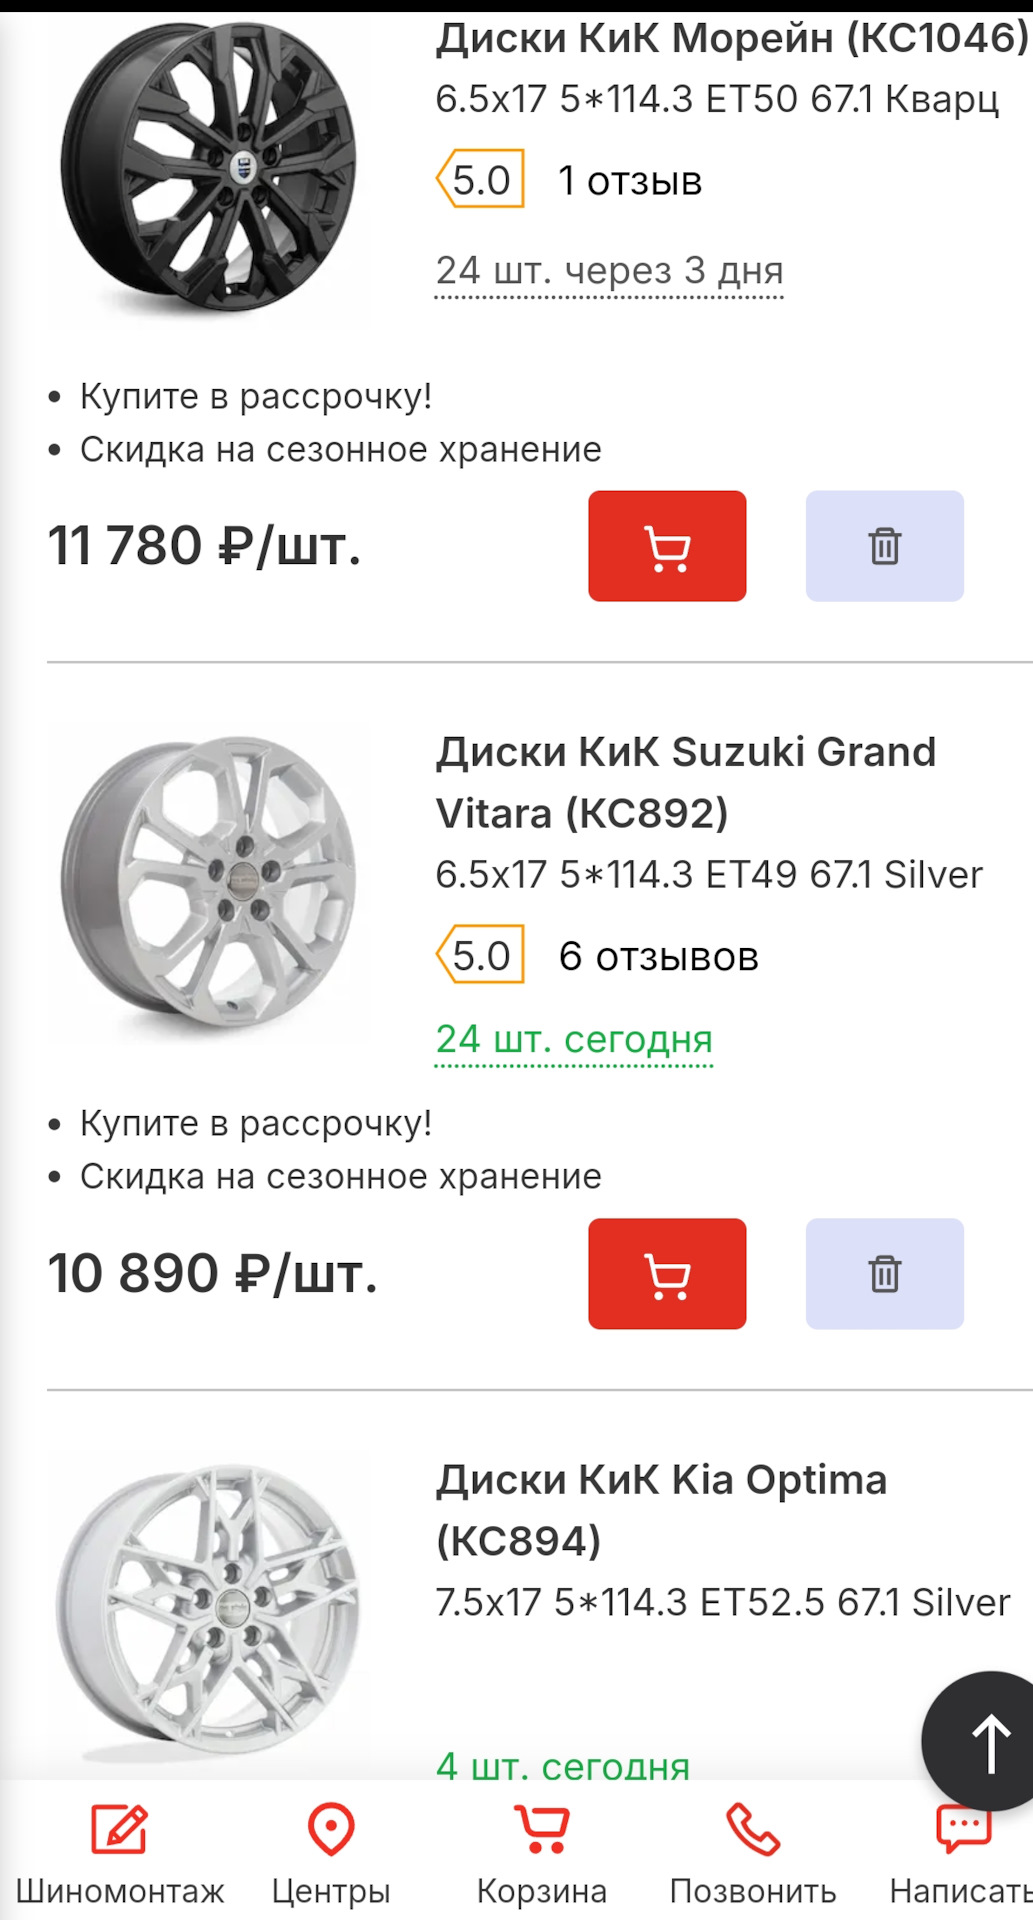The width and height of the screenshot is (1033, 1920).
Task: Open "6 отзывов" reviews
Action: 658,957
